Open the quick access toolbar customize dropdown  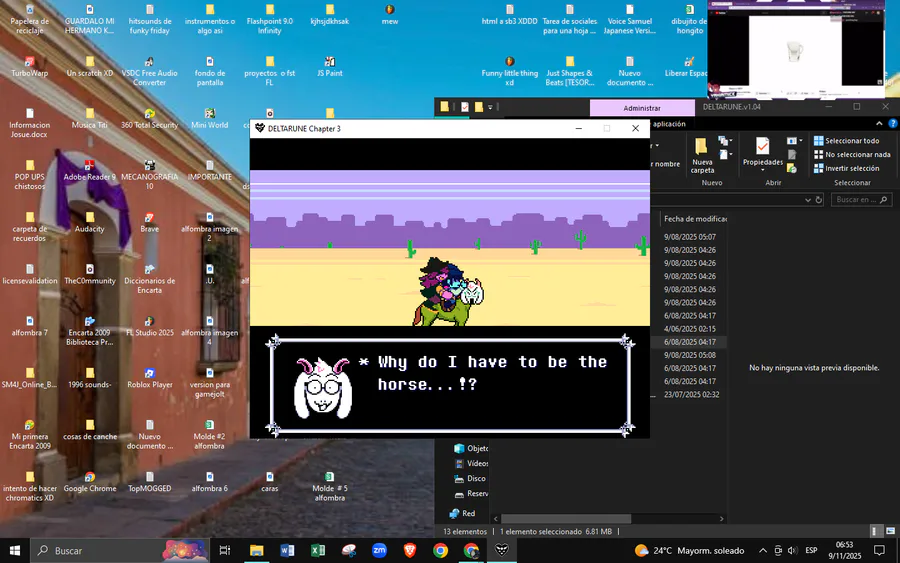click(x=490, y=107)
